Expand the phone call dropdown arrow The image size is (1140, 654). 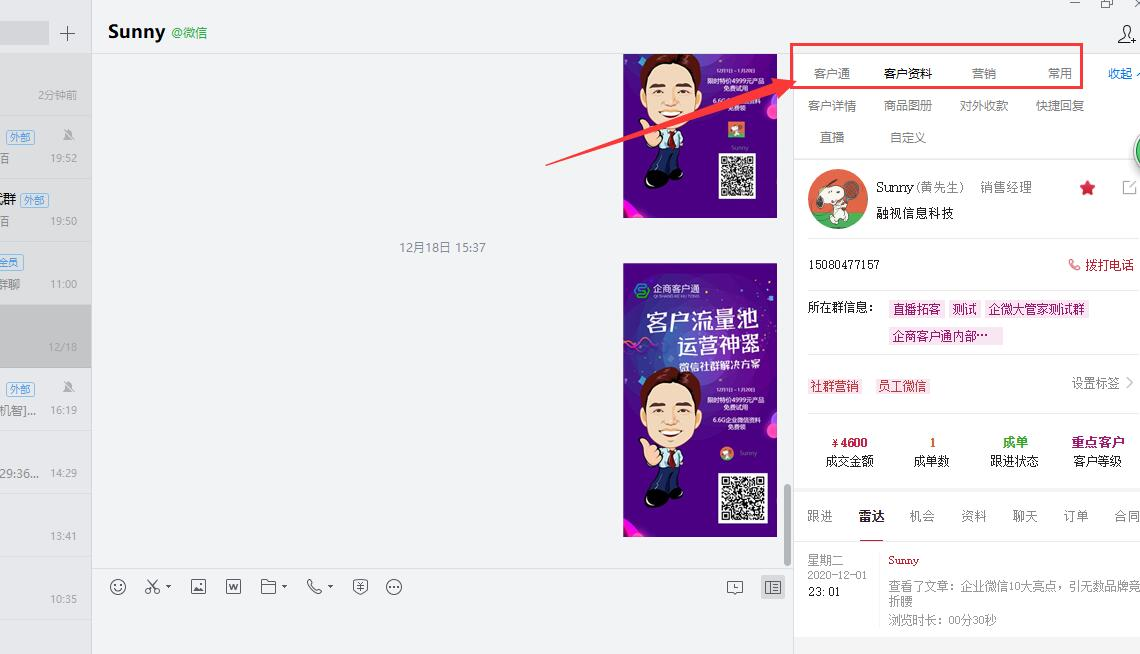tap(330, 586)
